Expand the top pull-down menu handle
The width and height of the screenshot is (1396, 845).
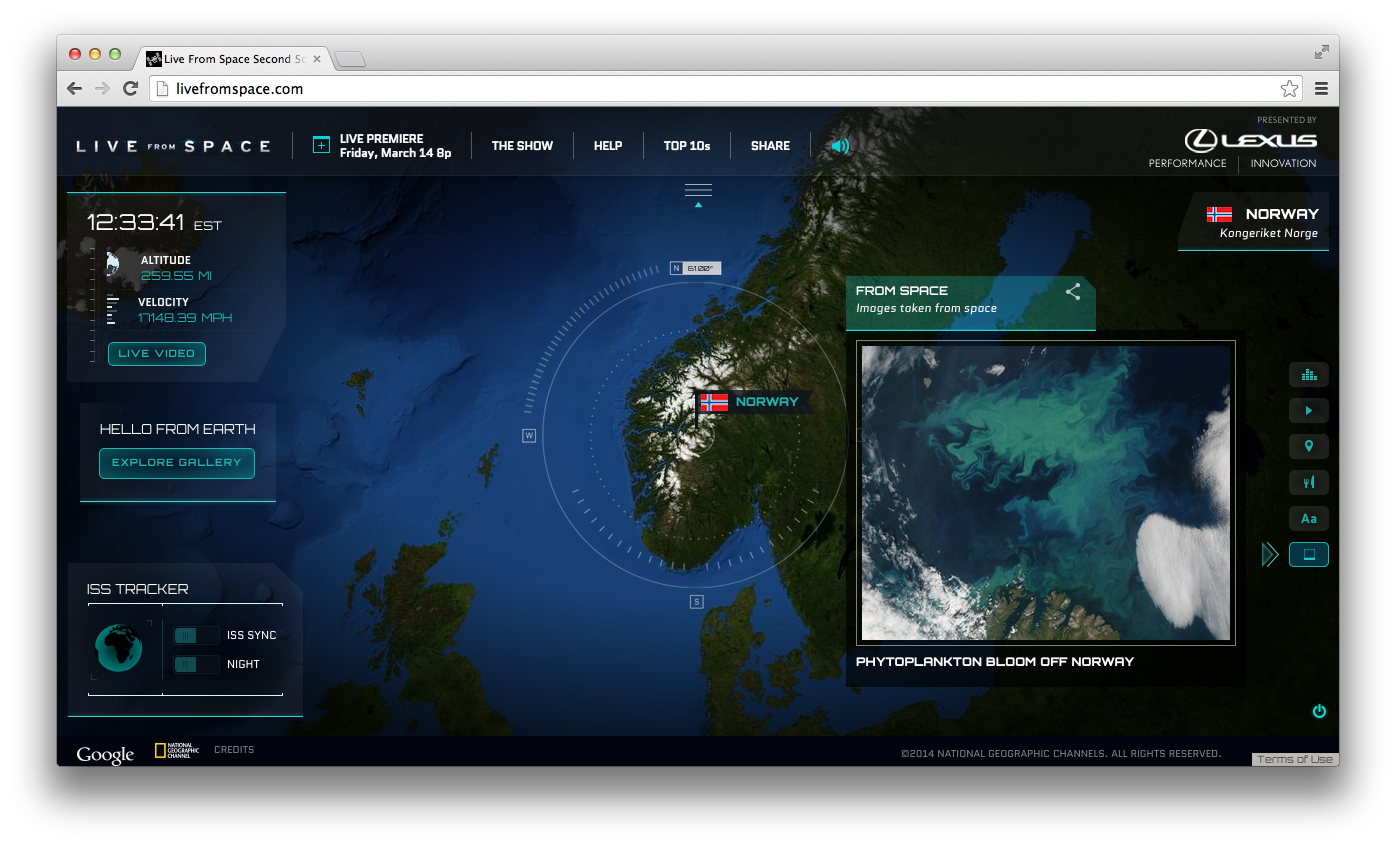point(698,193)
